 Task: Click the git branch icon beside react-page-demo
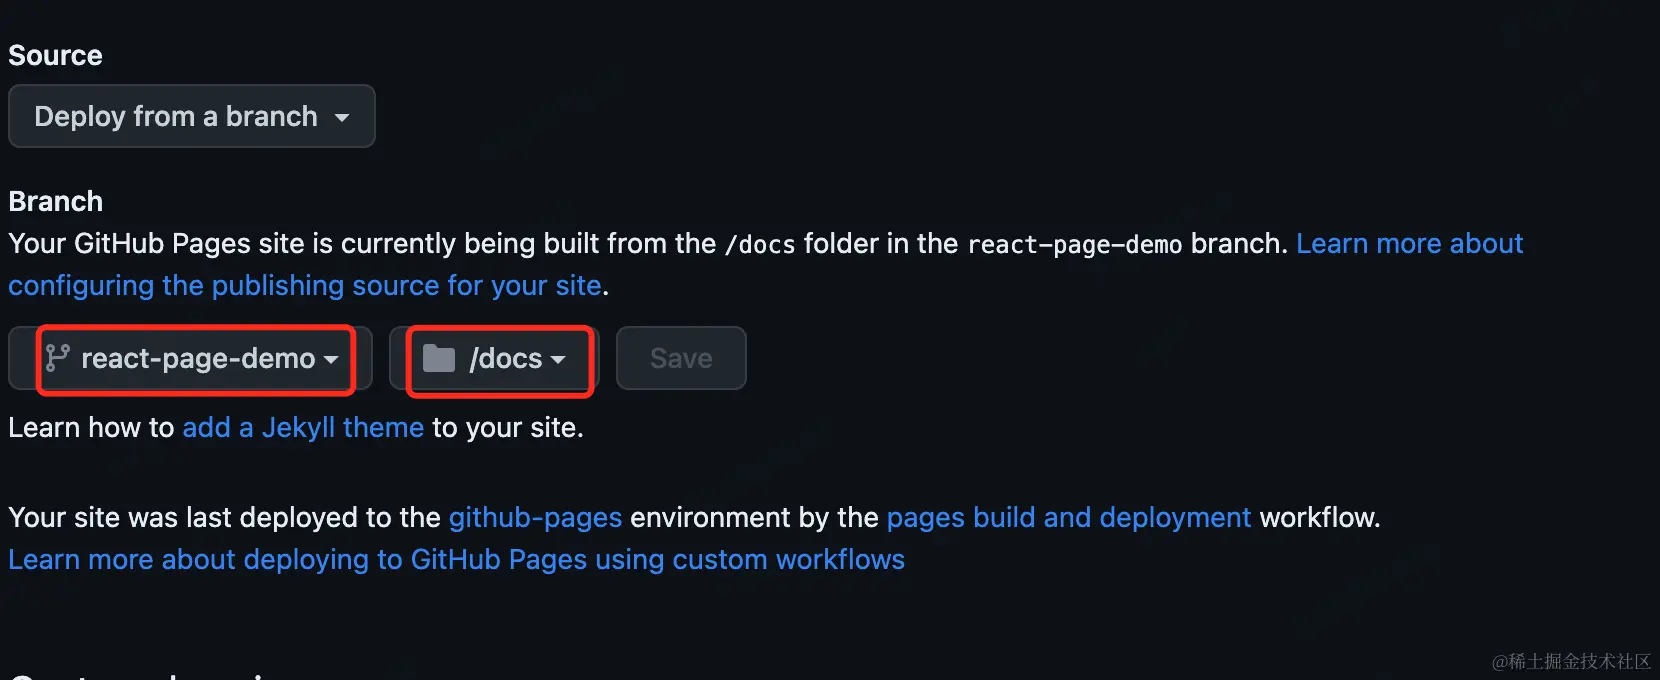coord(57,358)
